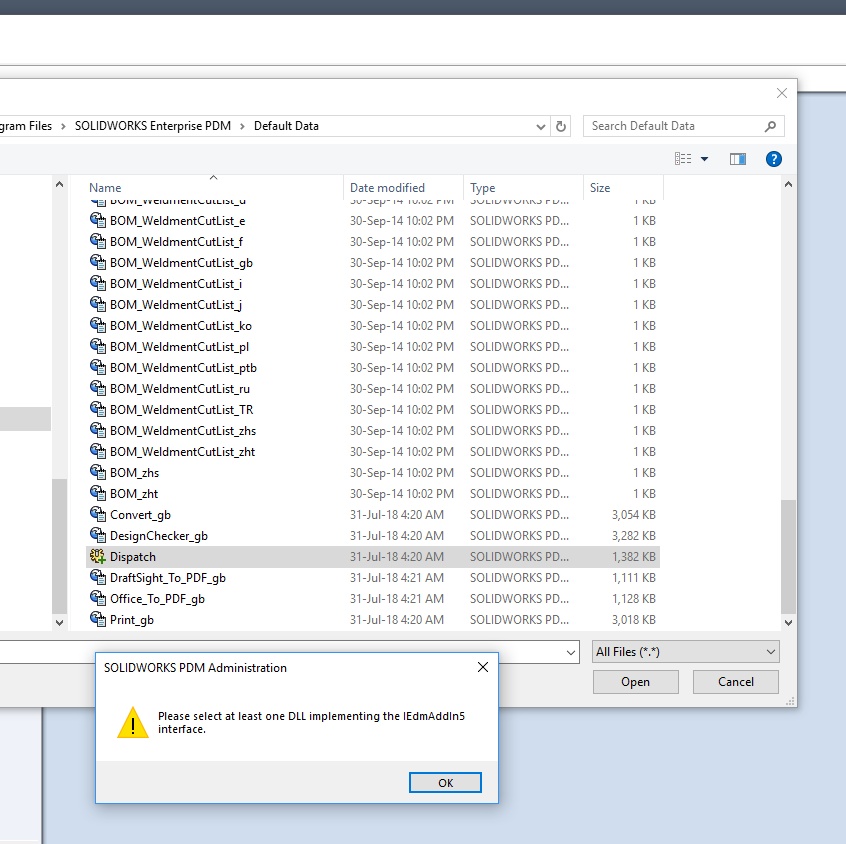Toggle the preview pane button
Screen dimensions: 846x844
click(x=738, y=159)
